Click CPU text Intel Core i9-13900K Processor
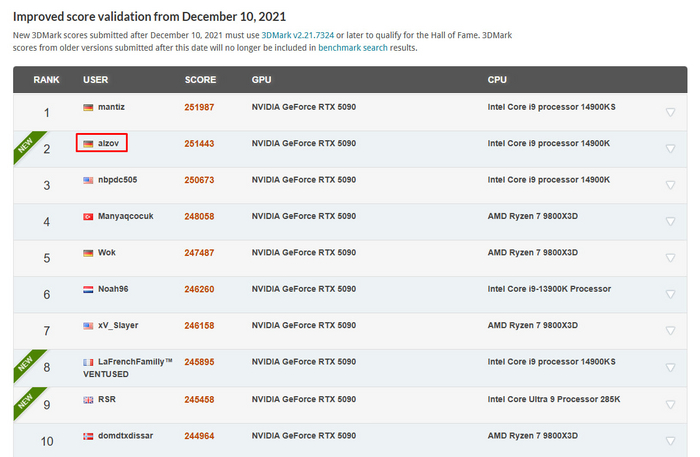This screenshot has width=700, height=457. click(549, 289)
